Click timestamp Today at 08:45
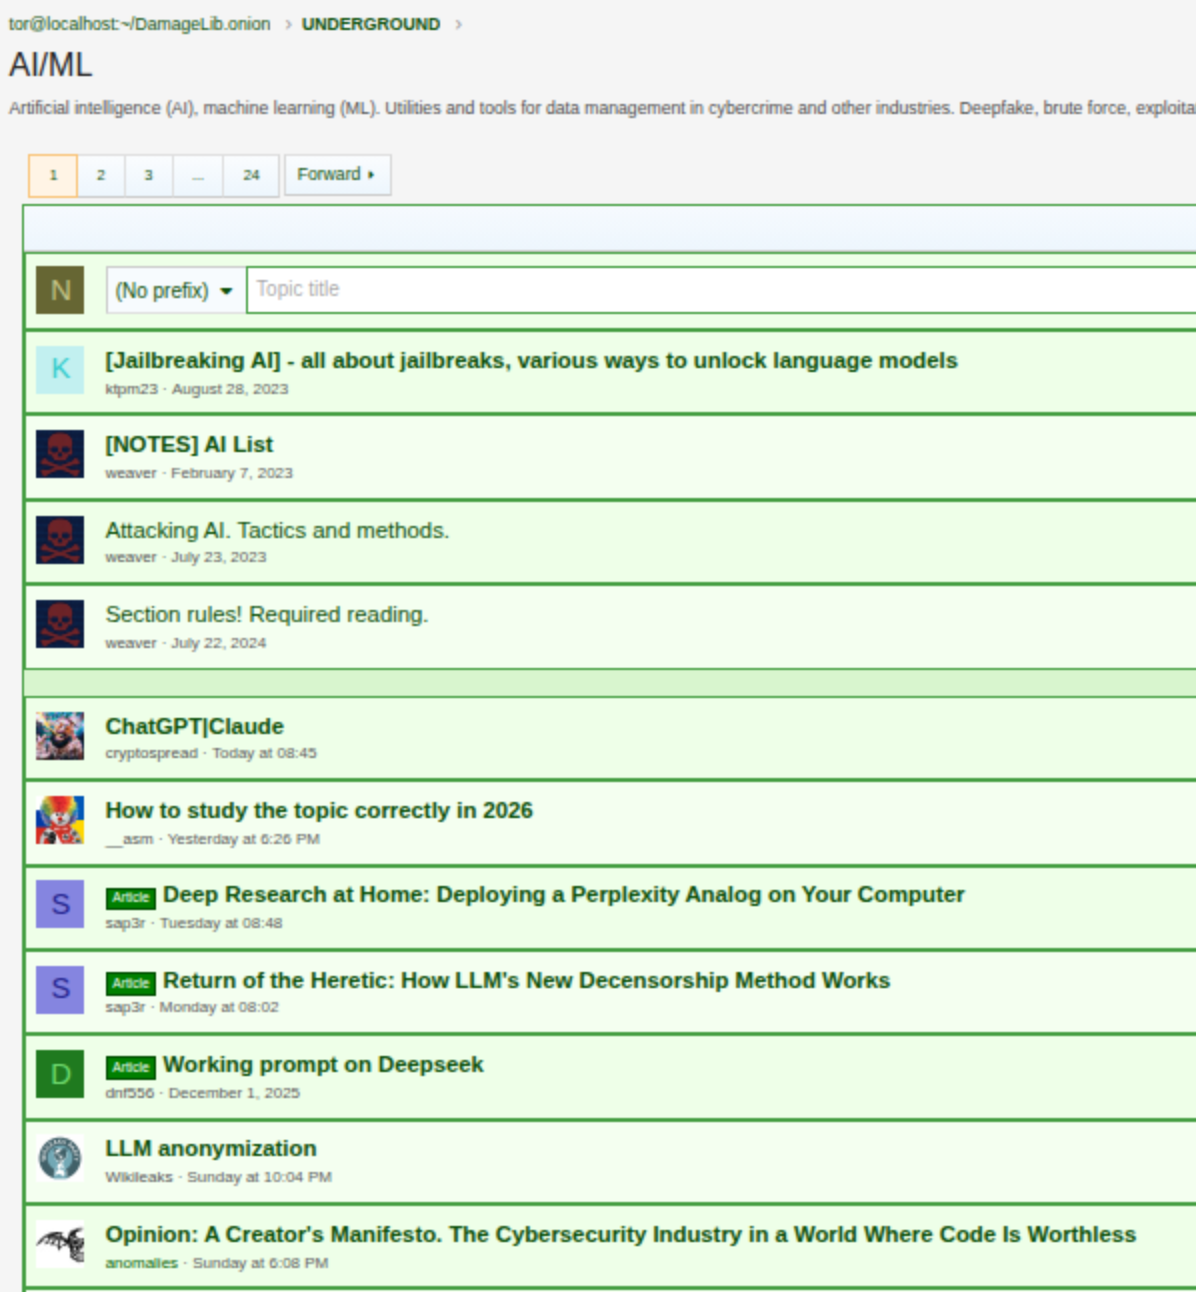Image resolution: width=1196 pixels, height=1292 pixels. (x=264, y=753)
